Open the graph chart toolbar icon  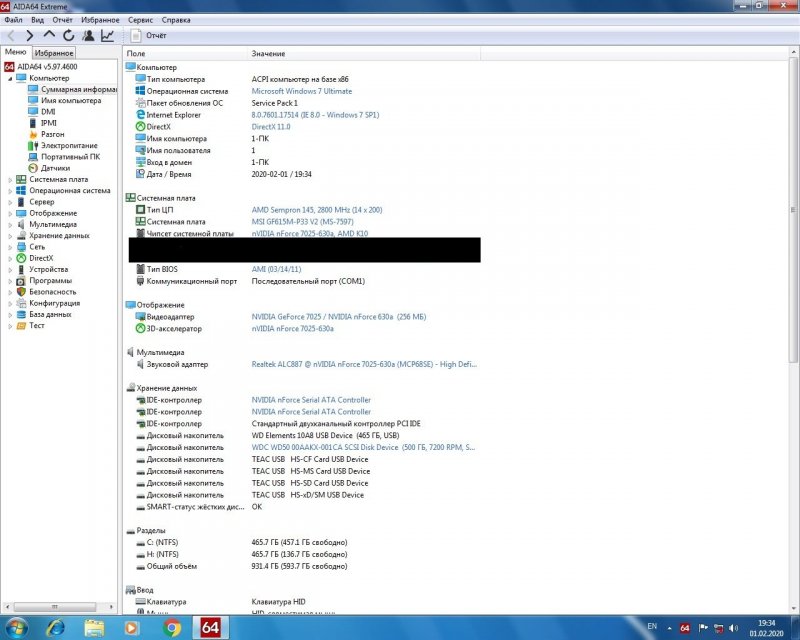tap(107, 35)
